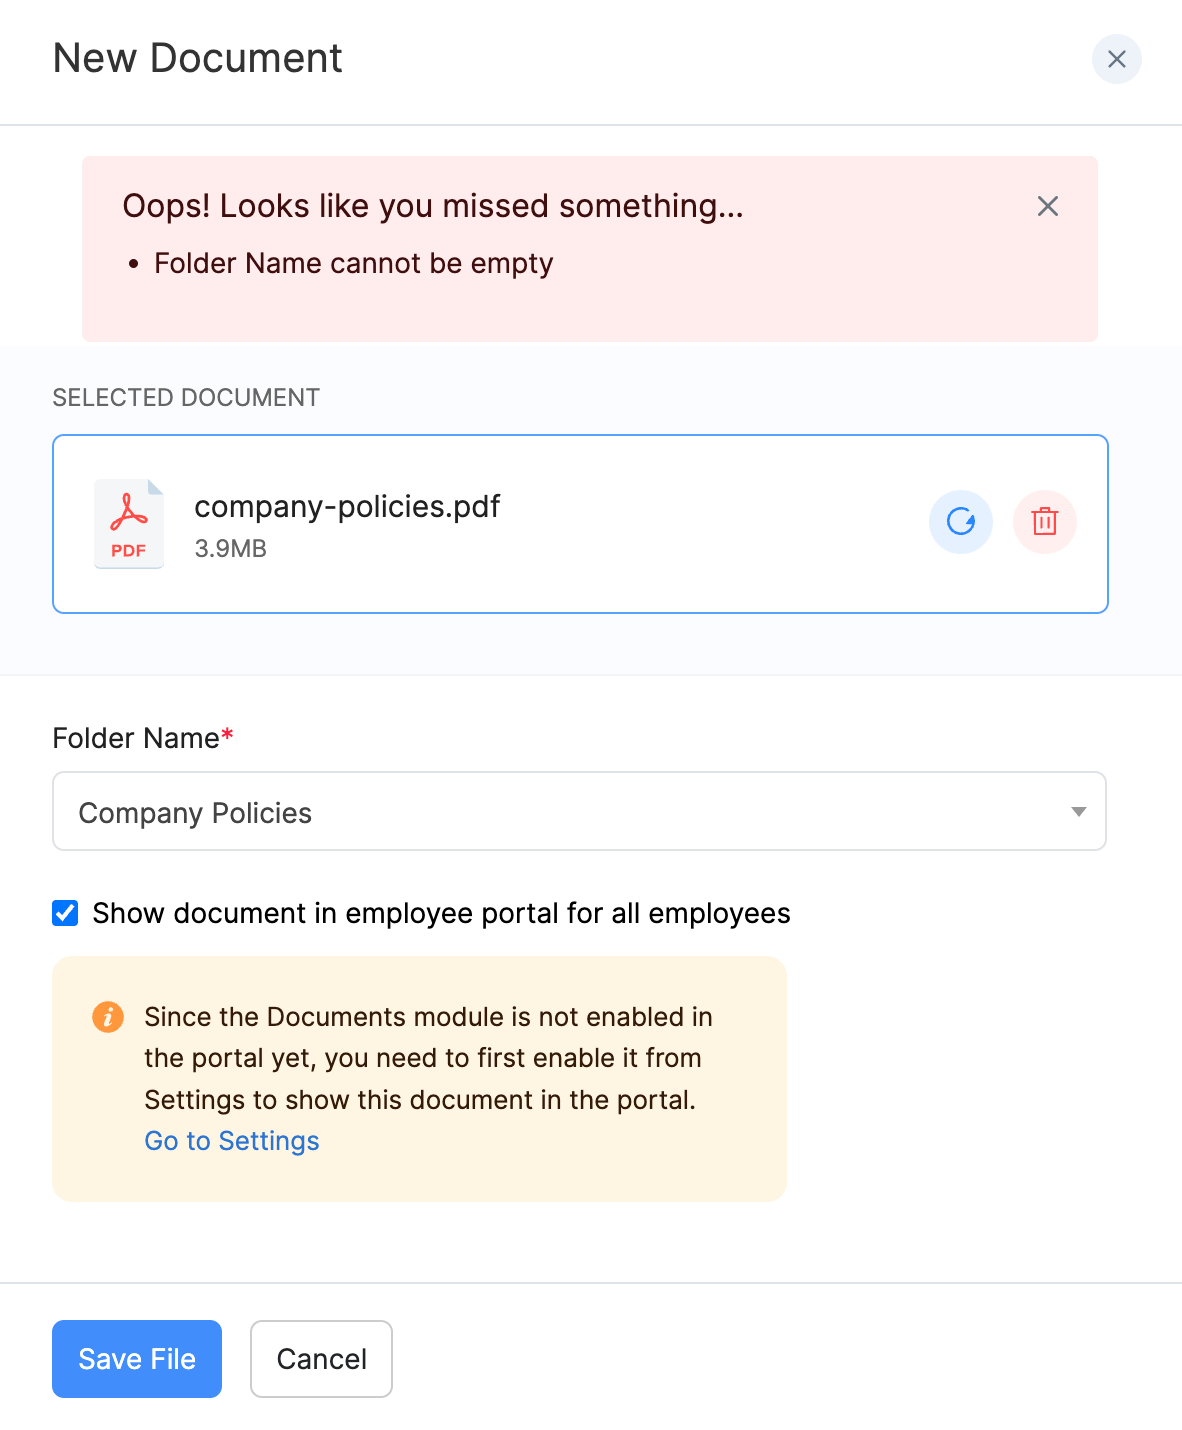
Task: Click the SELECTED DOCUMENT section heading
Action: click(186, 398)
